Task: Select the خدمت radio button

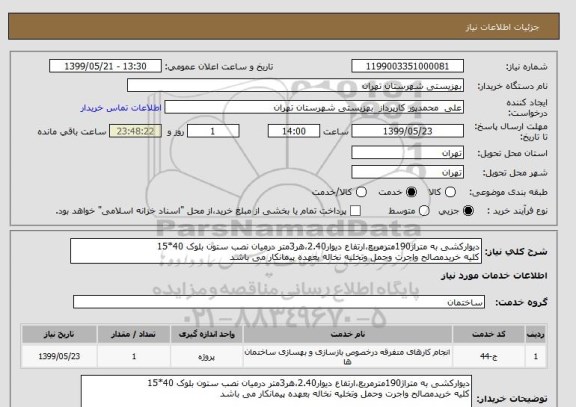Action: coord(411,192)
